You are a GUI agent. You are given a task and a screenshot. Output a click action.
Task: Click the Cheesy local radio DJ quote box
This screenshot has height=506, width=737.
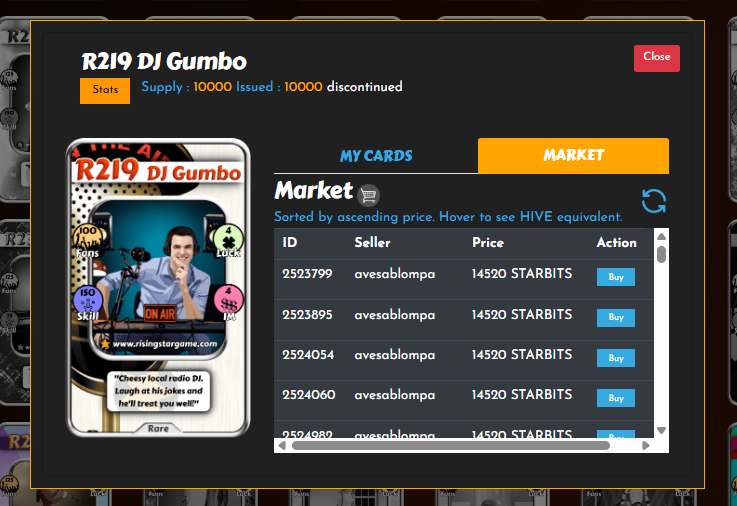158,391
